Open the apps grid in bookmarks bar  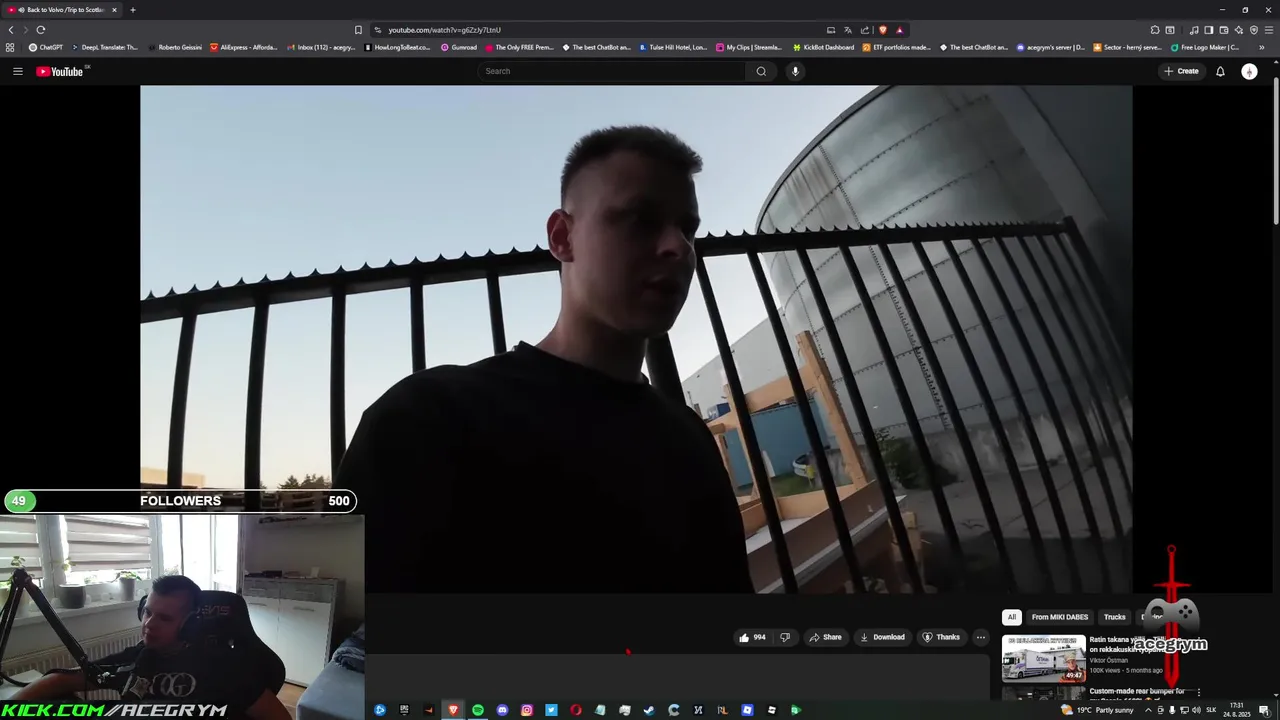(x=10, y=47)
